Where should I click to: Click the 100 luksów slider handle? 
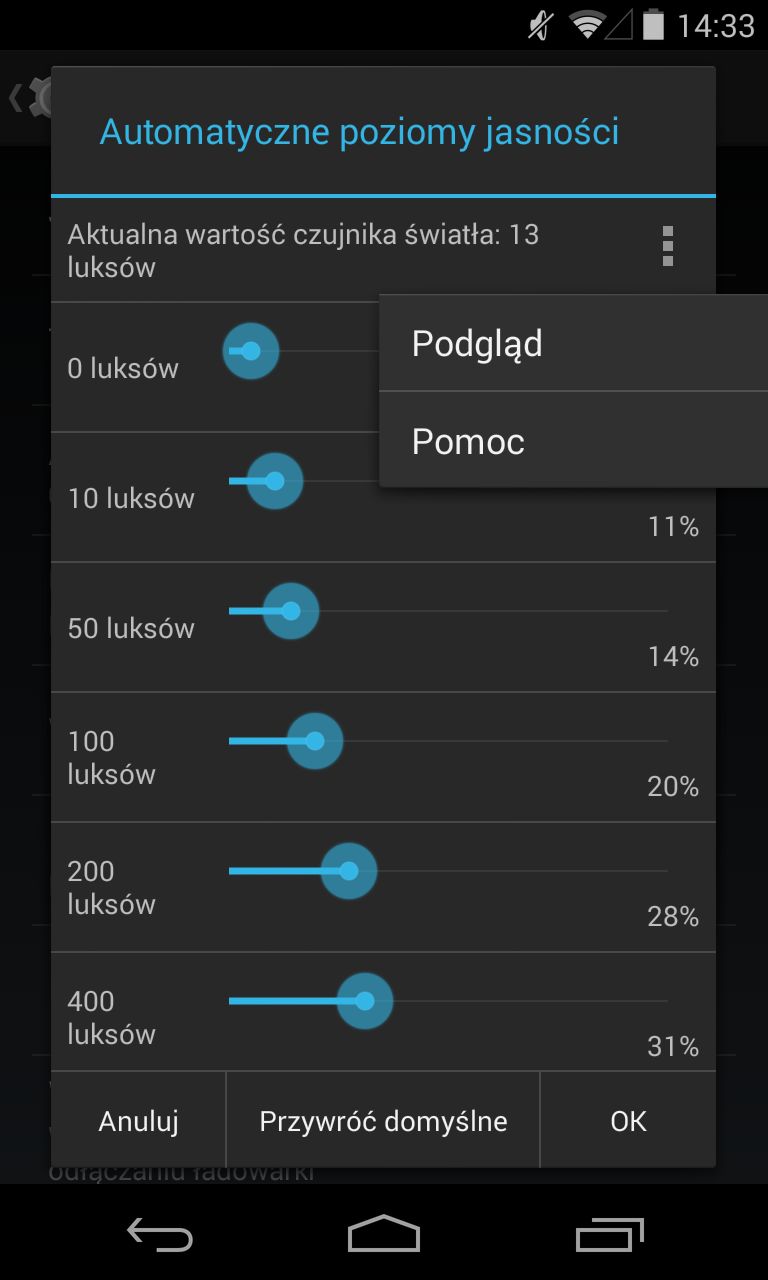pos(315,741)
